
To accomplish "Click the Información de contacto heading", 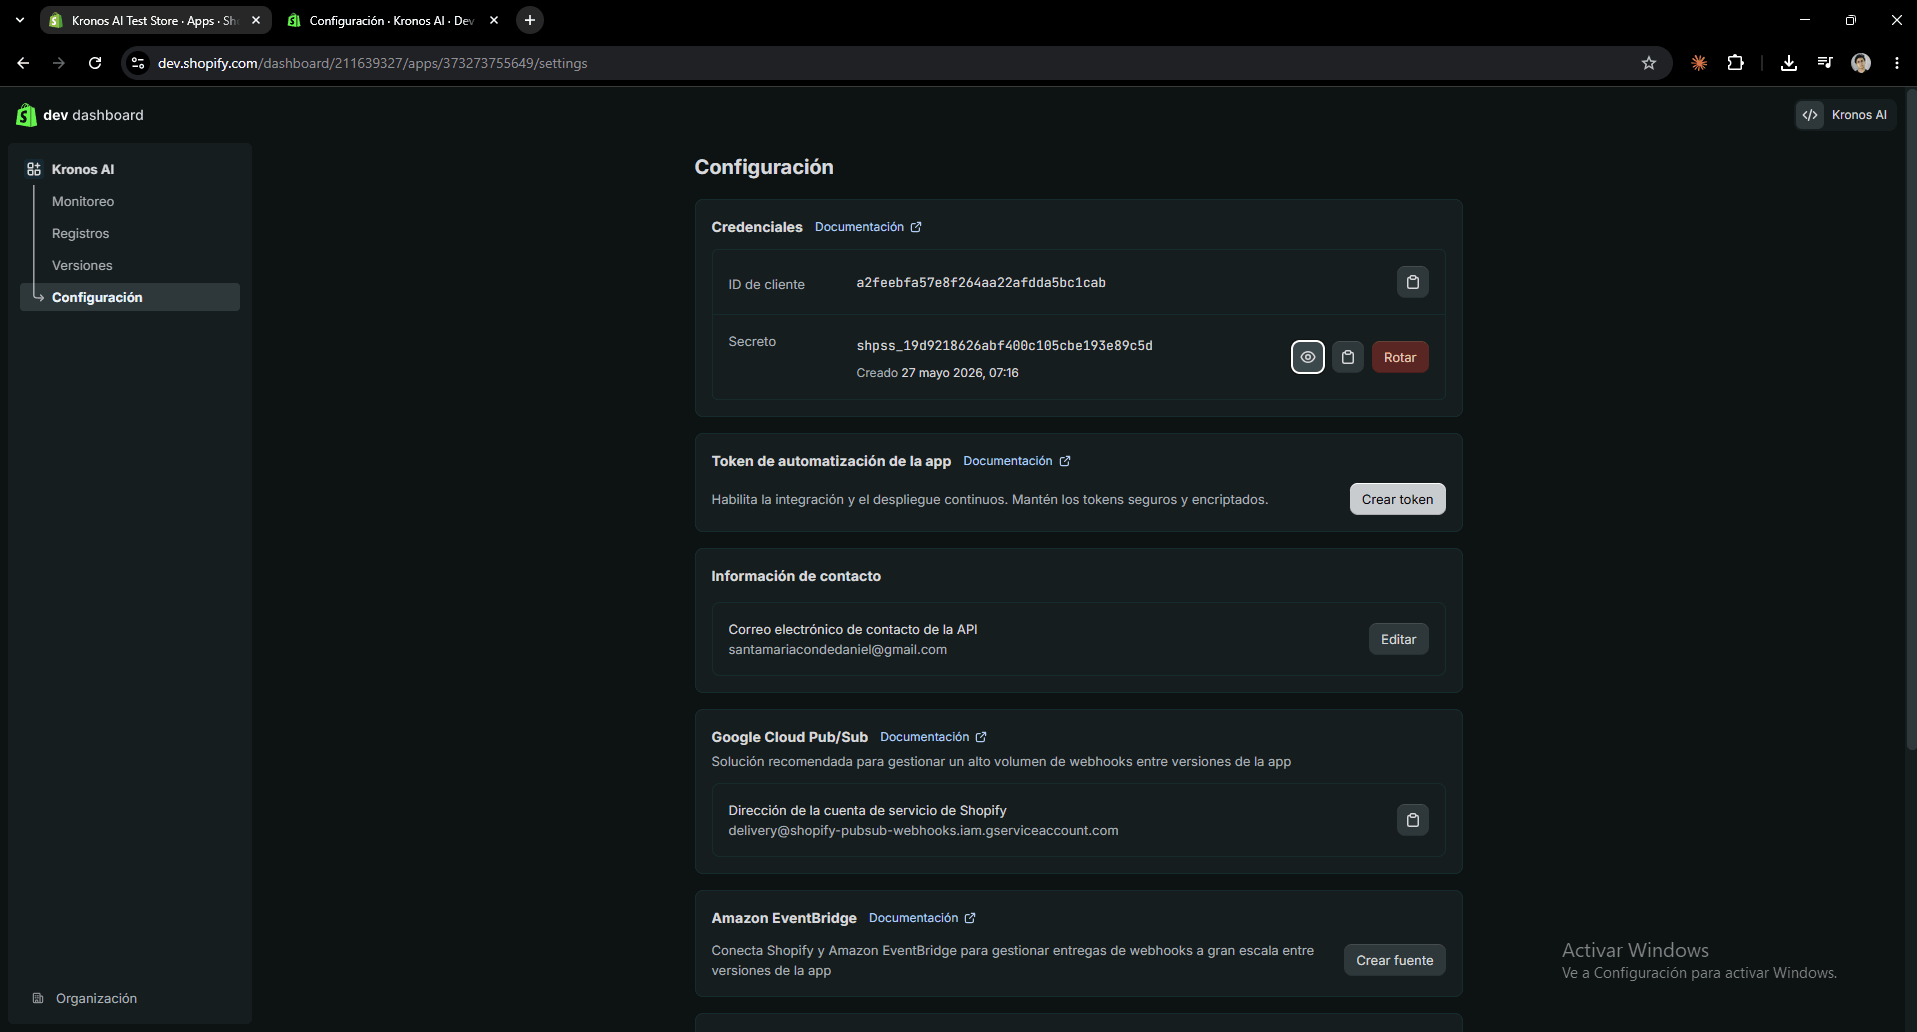I will 796,576.
